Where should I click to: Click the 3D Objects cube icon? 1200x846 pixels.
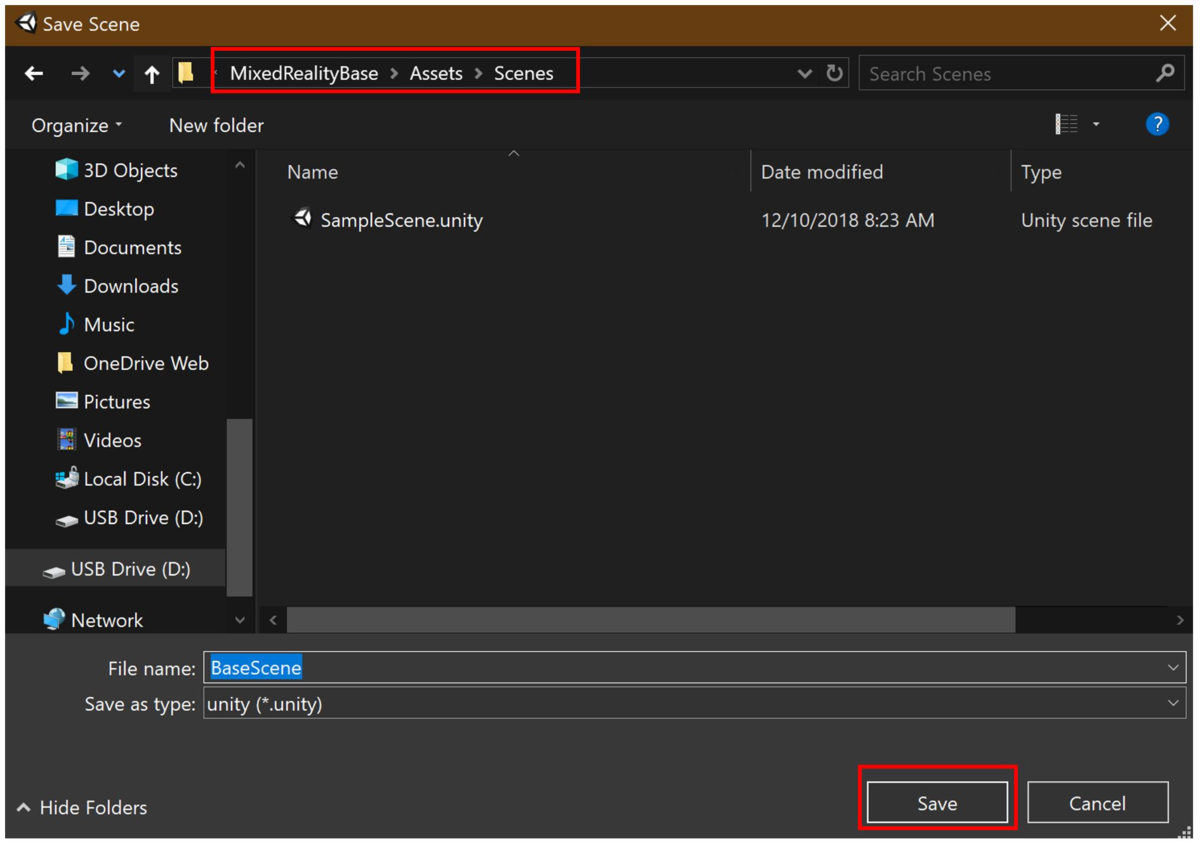point(66,169)
